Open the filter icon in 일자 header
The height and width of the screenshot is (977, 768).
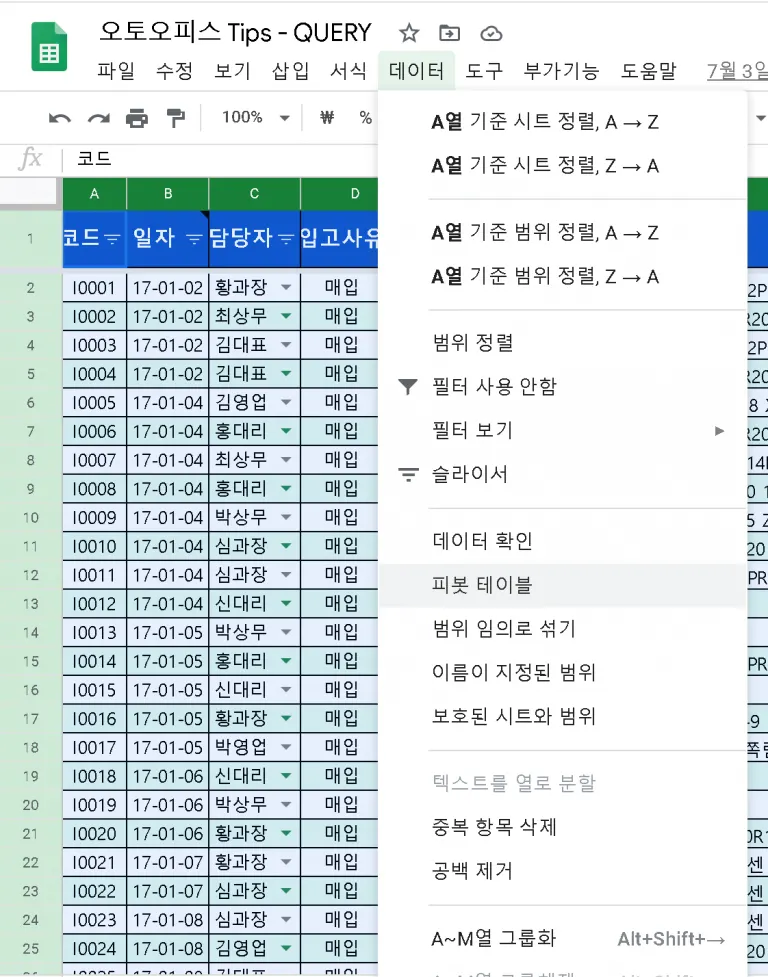[x=194, y=239]
